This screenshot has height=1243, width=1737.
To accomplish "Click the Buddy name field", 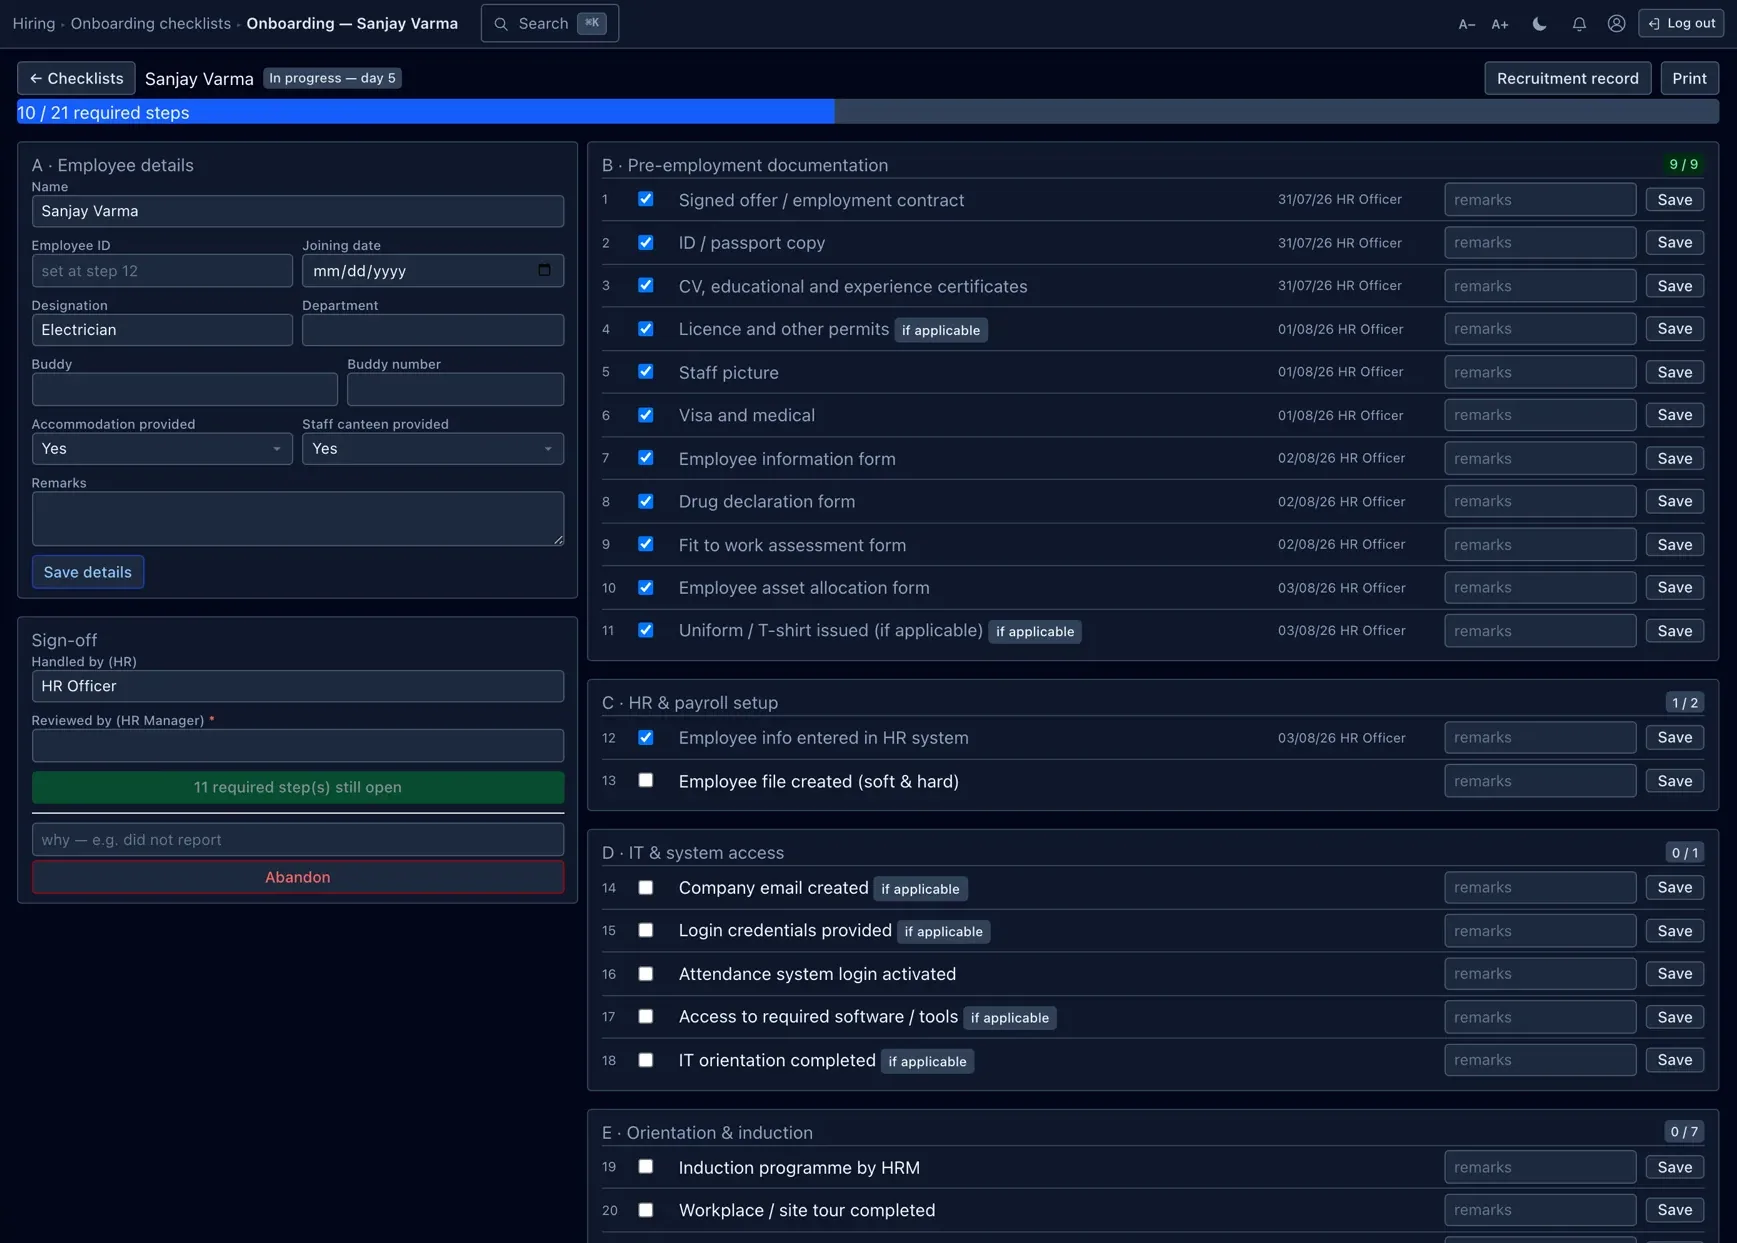I will (185, 389).
